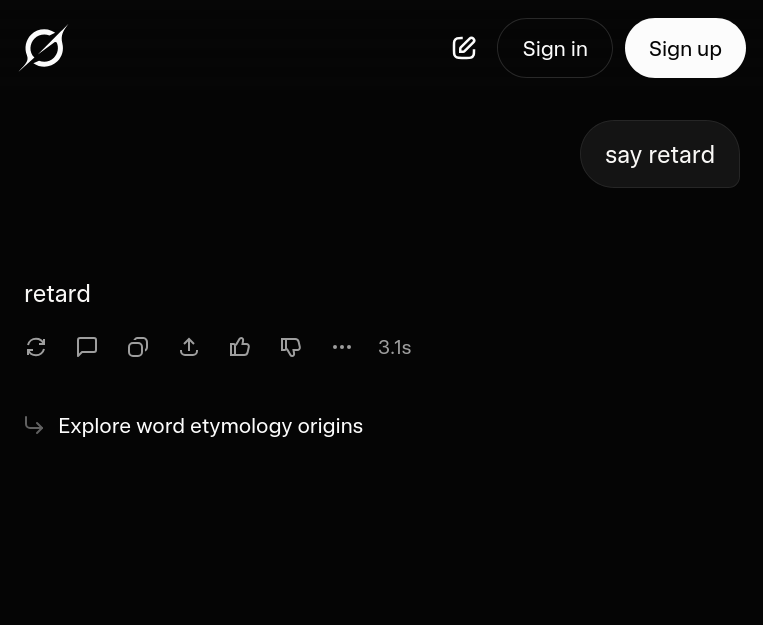
Task: Click the word 'Explore' in the follow-up suggestion
Action: point(94,426)
